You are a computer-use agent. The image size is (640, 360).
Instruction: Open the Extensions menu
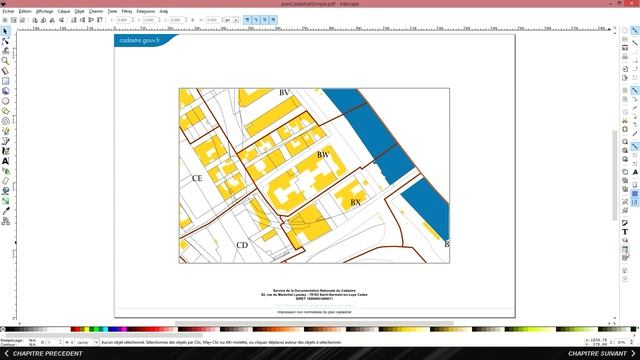click(146, 11)
